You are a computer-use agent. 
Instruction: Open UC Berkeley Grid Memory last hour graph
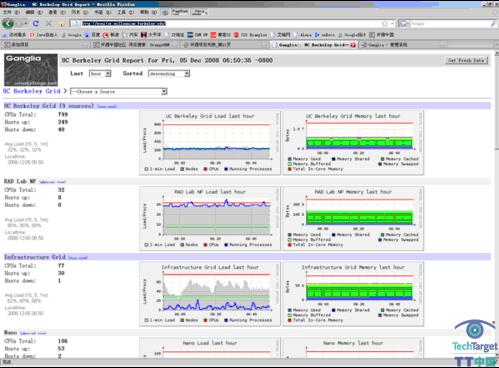pos(353,143)
